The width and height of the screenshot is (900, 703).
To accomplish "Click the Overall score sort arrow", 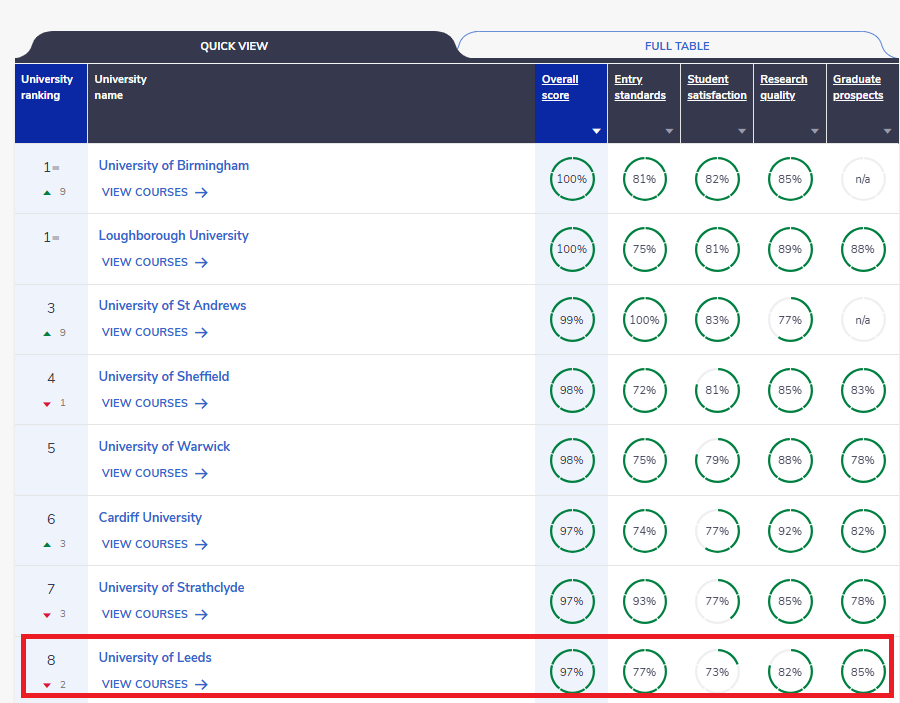I will pyautogui.click(x=596, y=131).
